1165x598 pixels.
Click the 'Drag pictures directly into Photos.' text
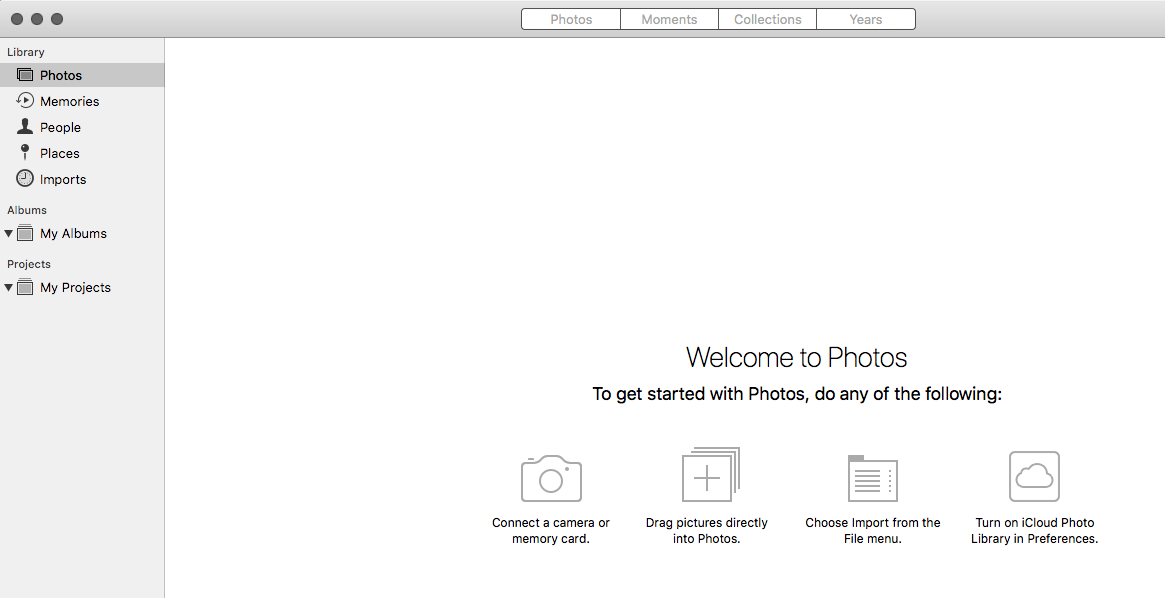[707, 530]
